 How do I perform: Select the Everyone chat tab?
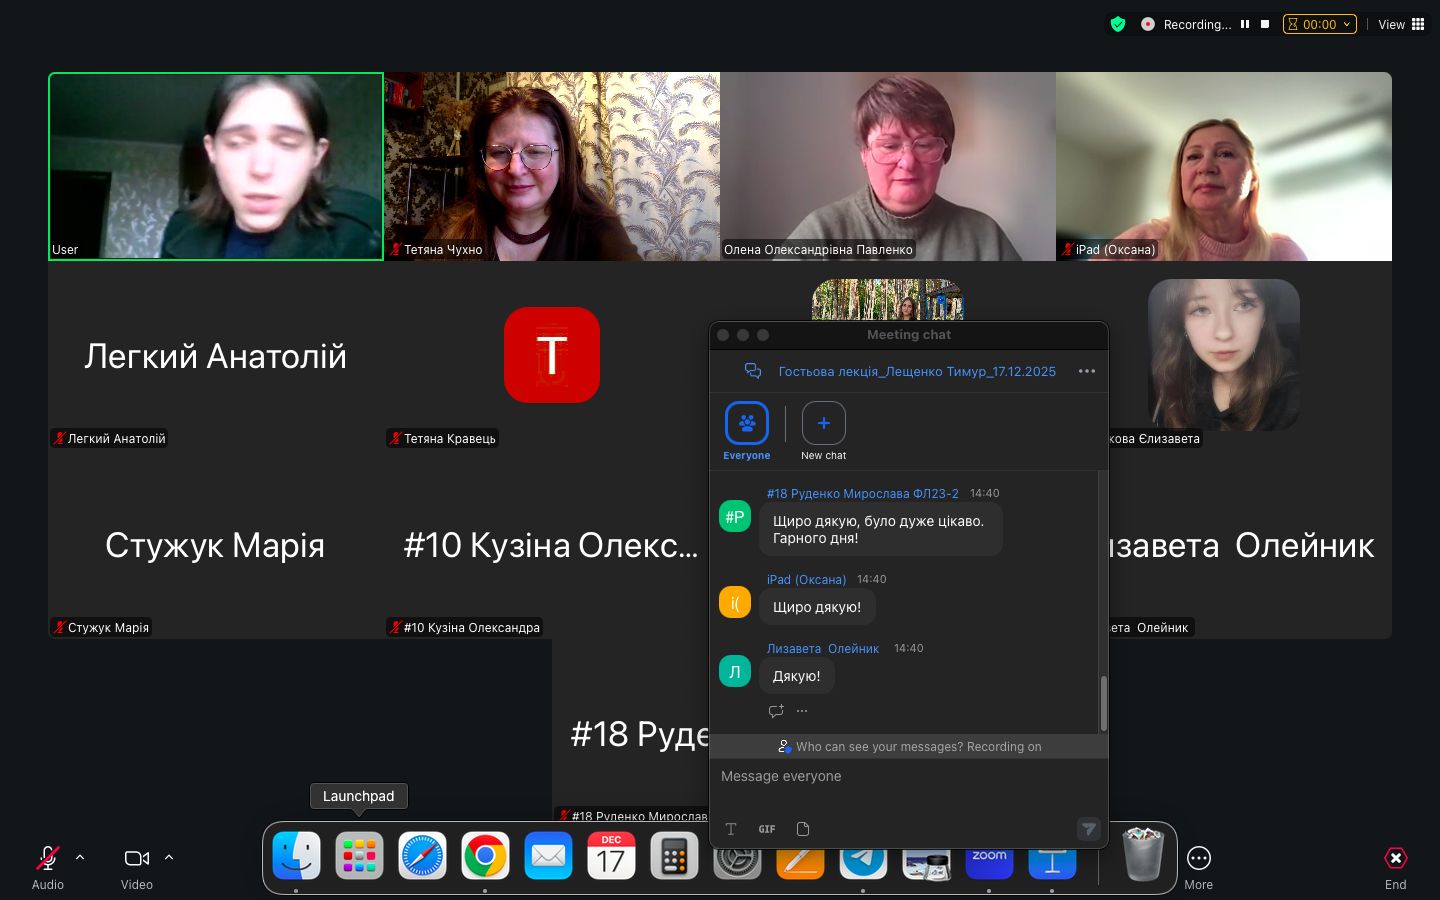click(x=747, y=424)
